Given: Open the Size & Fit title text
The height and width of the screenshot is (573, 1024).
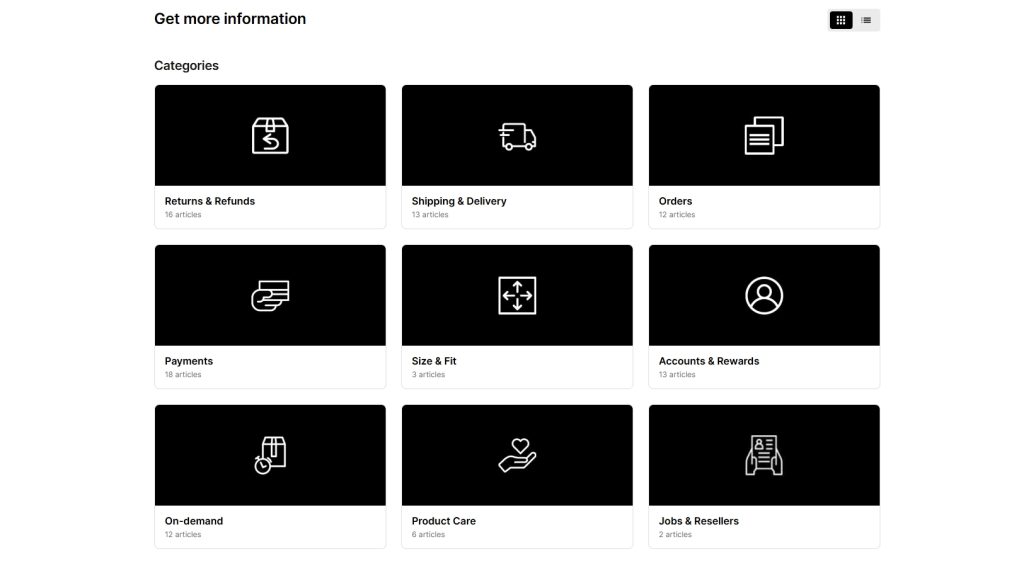Looking at the screenshot, I should tap(434, 361).
